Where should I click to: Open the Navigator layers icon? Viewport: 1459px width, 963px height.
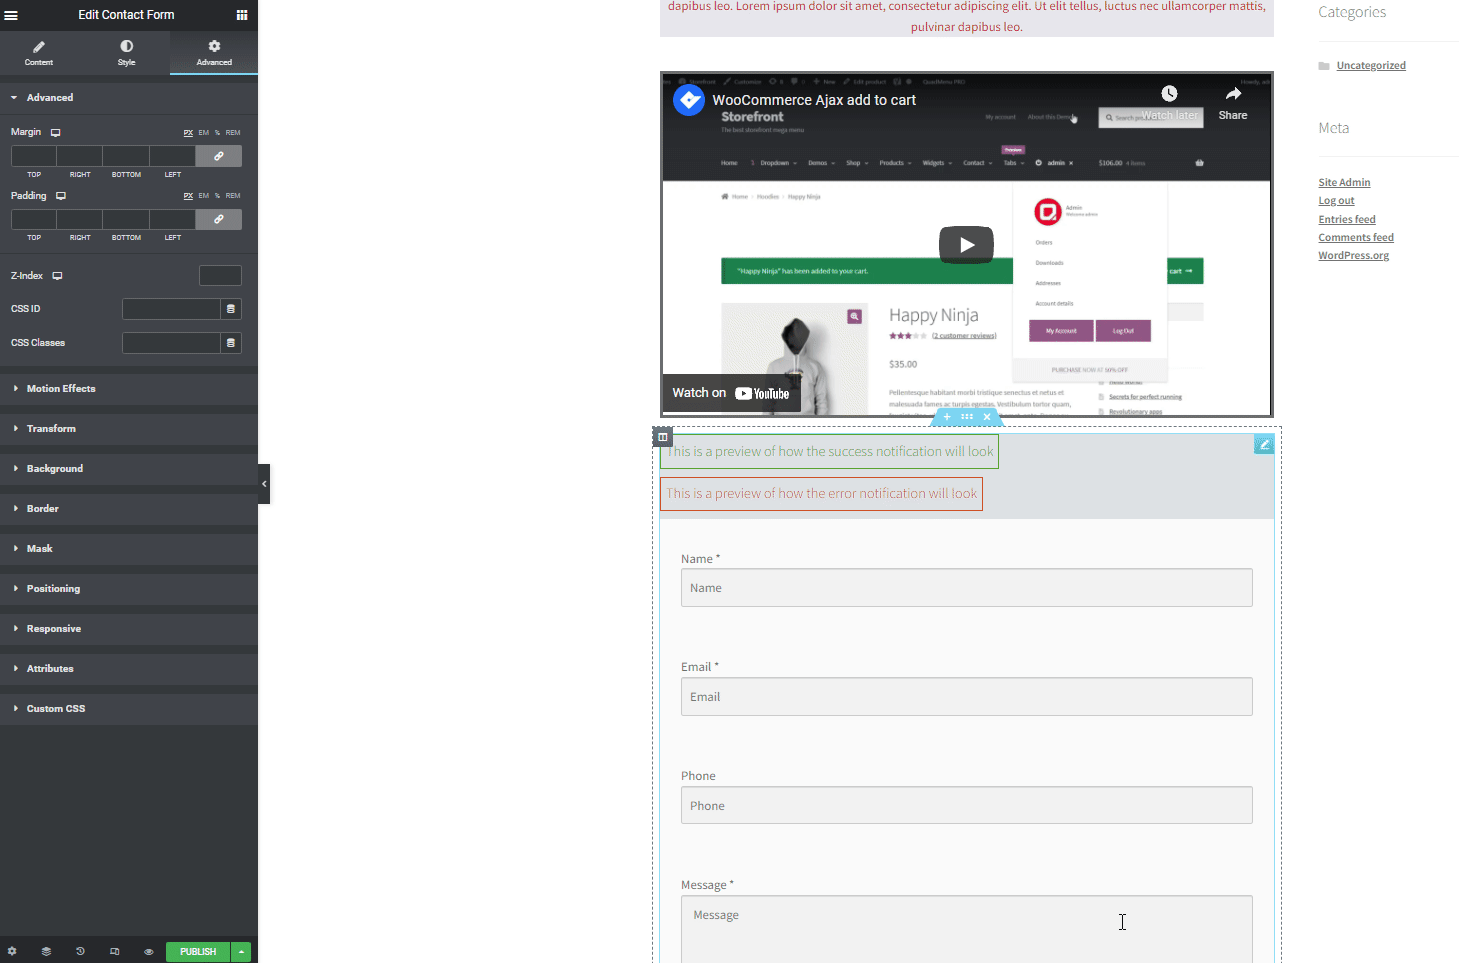[46, 952]
